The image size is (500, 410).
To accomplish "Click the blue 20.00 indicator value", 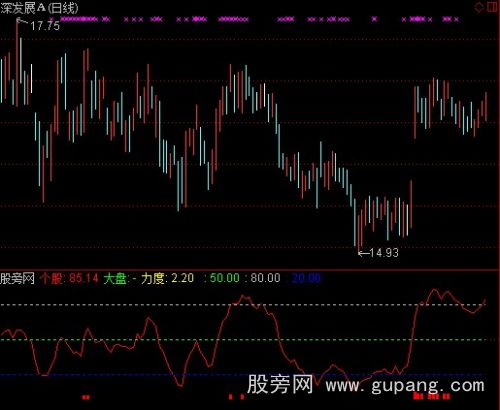I will (306, 278).
